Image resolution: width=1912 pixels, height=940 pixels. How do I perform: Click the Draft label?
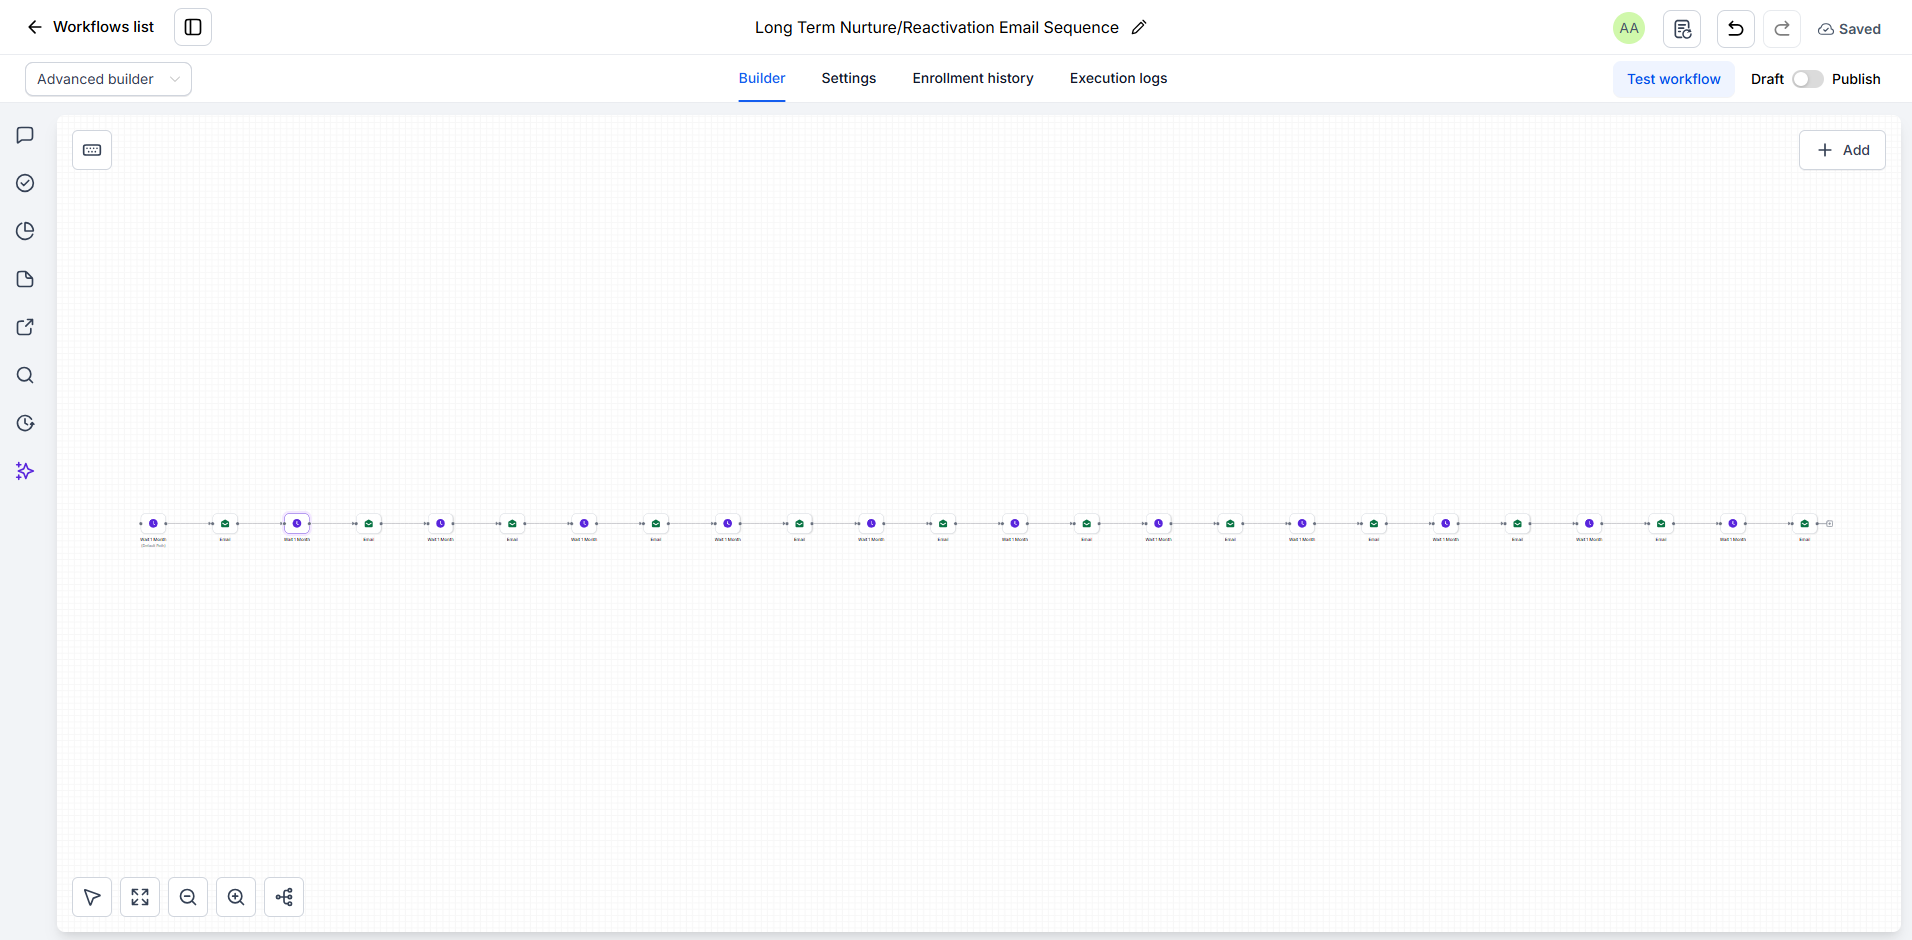click(1767, 79)
